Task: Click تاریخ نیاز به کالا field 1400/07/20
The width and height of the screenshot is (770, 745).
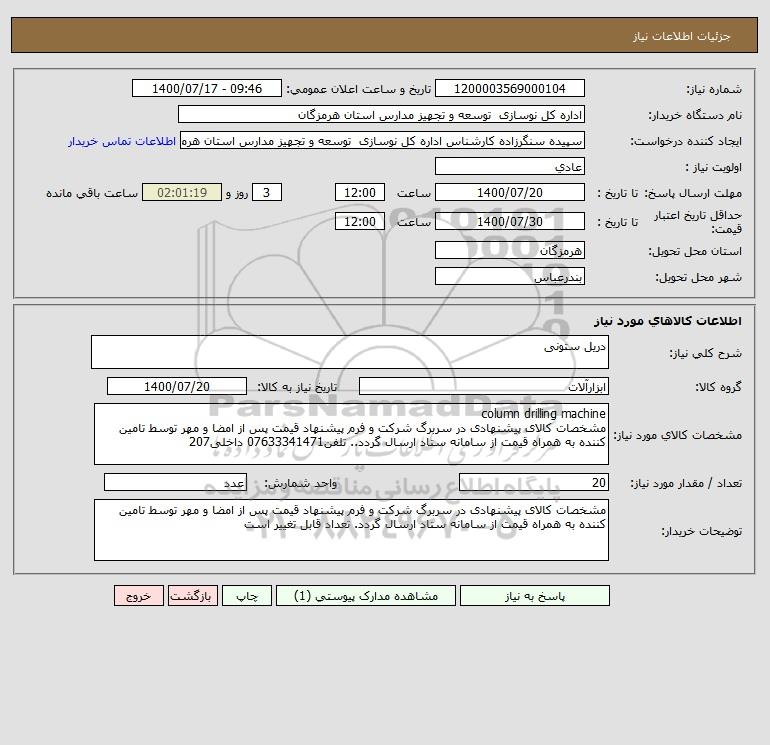Action: (177, 386)
